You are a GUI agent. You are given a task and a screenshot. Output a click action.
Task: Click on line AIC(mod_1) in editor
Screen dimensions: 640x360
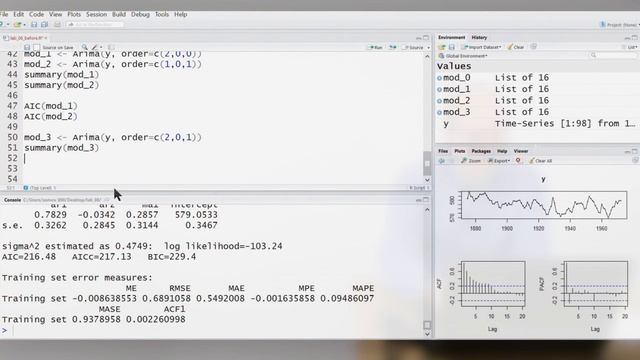(x=51, y=106)
